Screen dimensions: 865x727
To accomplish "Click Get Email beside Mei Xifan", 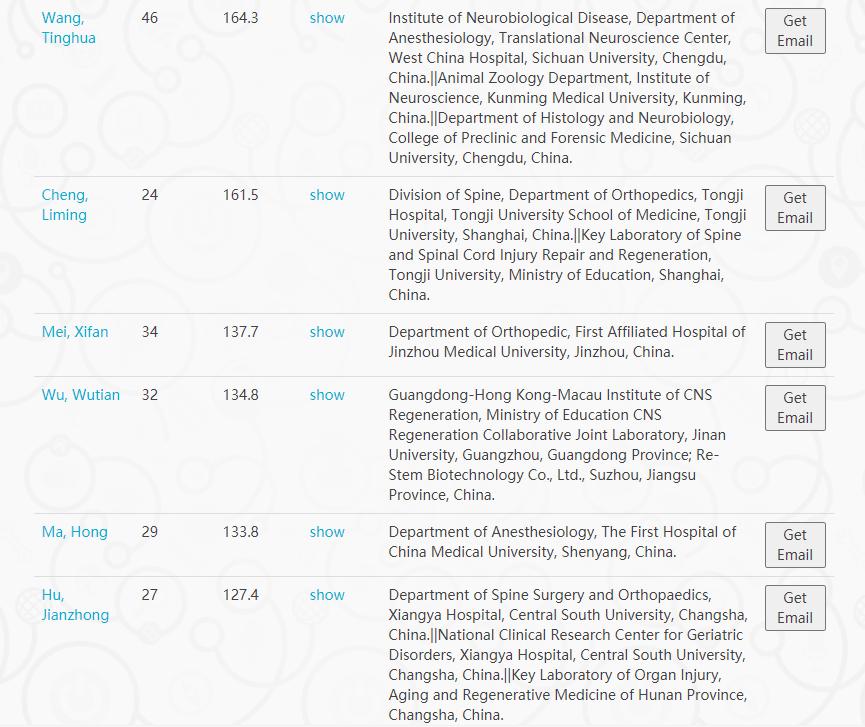I will pos(795,345).
